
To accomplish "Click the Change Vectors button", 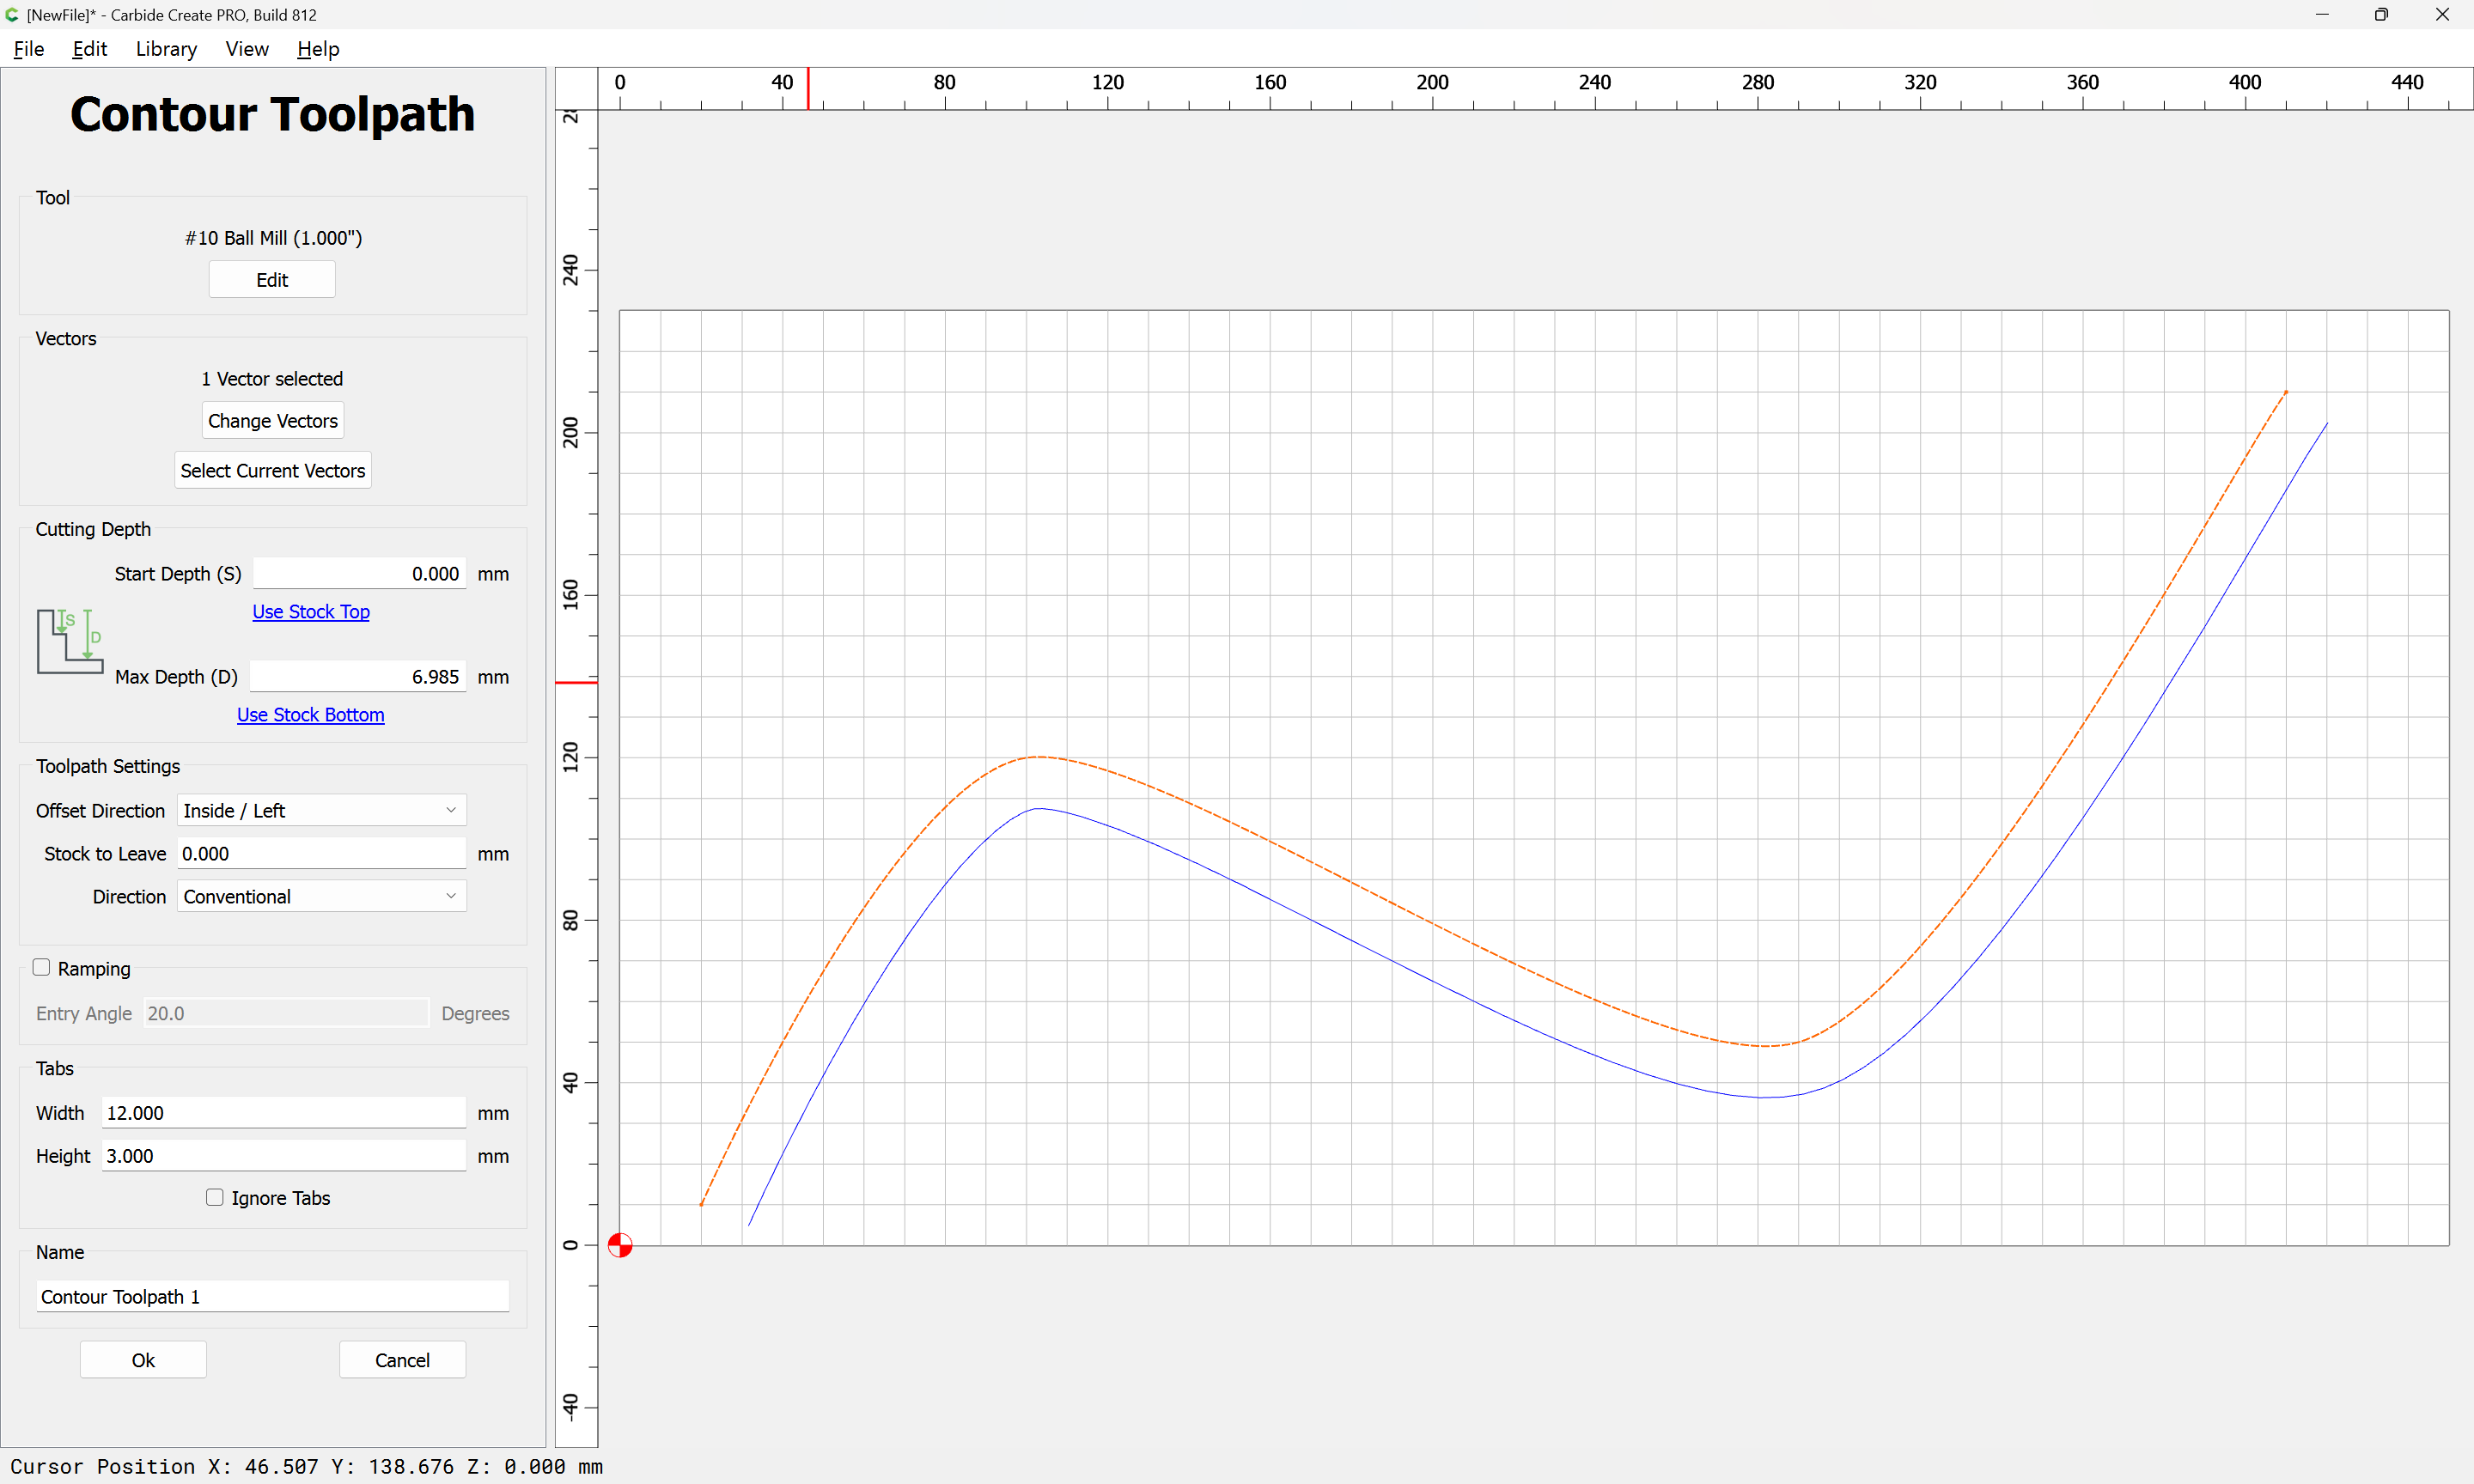I will click(273, 421).
